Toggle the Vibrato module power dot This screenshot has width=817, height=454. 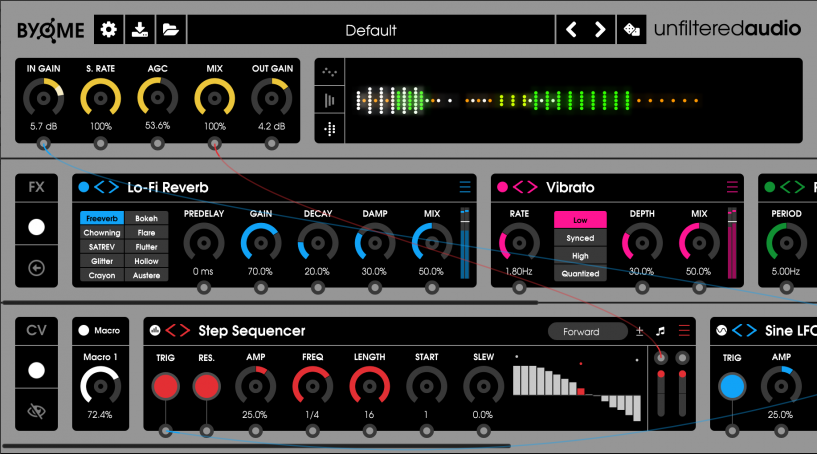pyautogui.click(x=503, y=187)
